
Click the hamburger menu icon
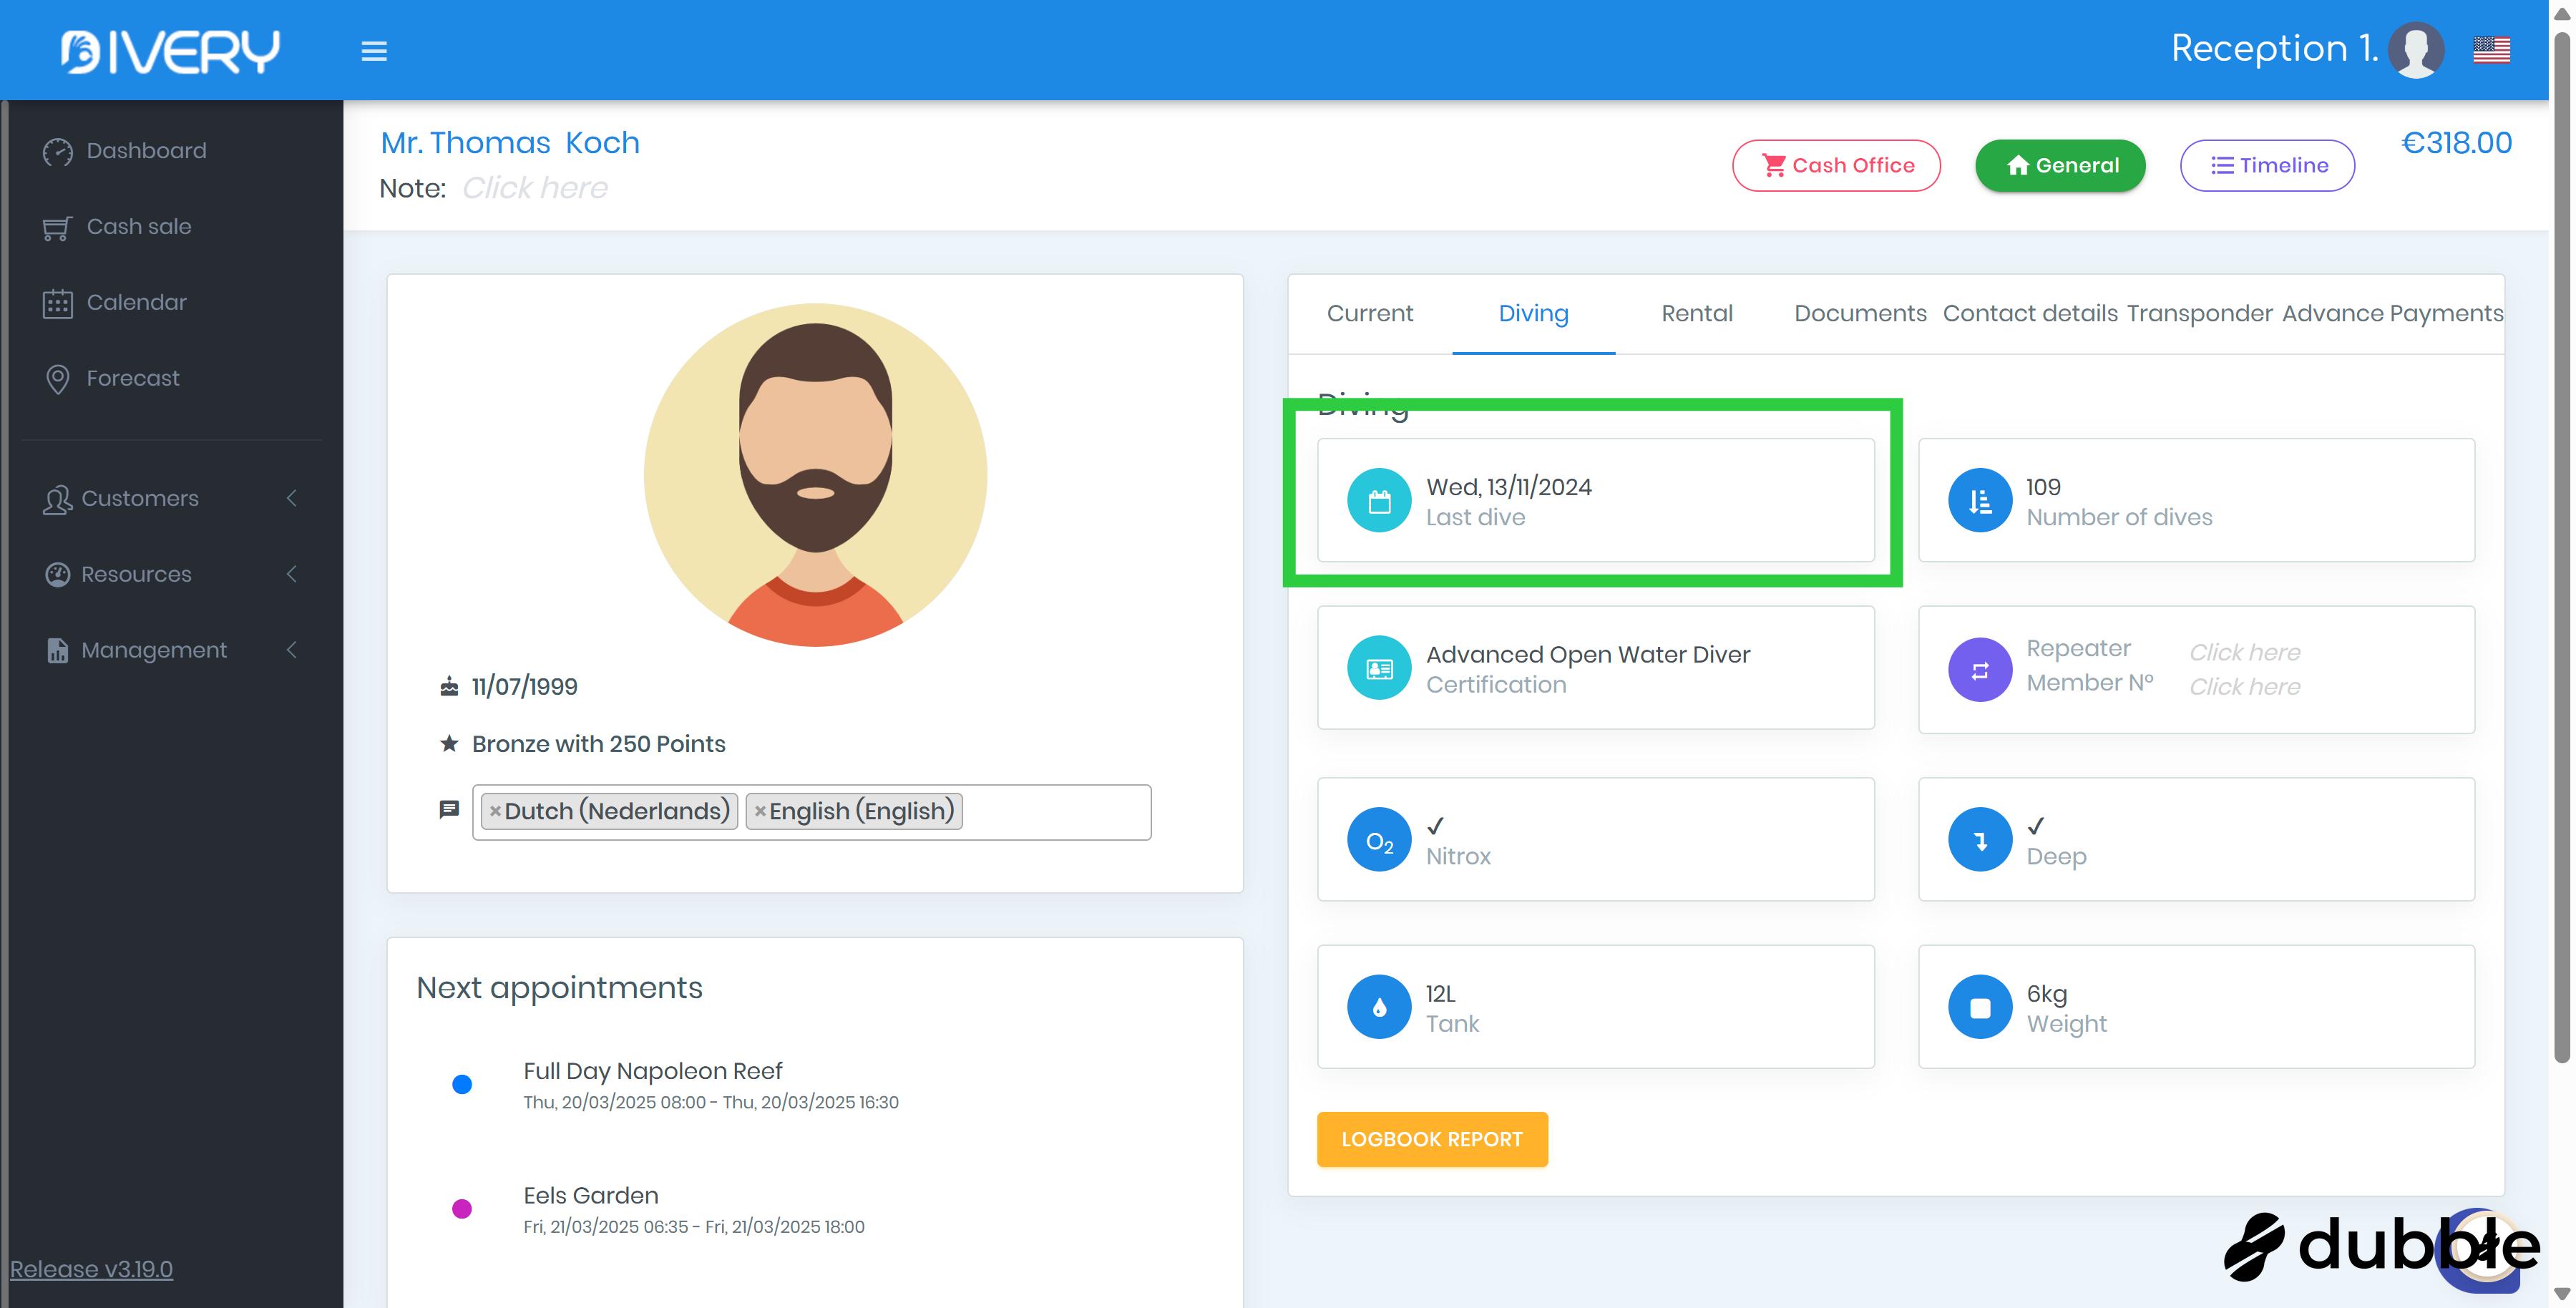pos(374,51)
